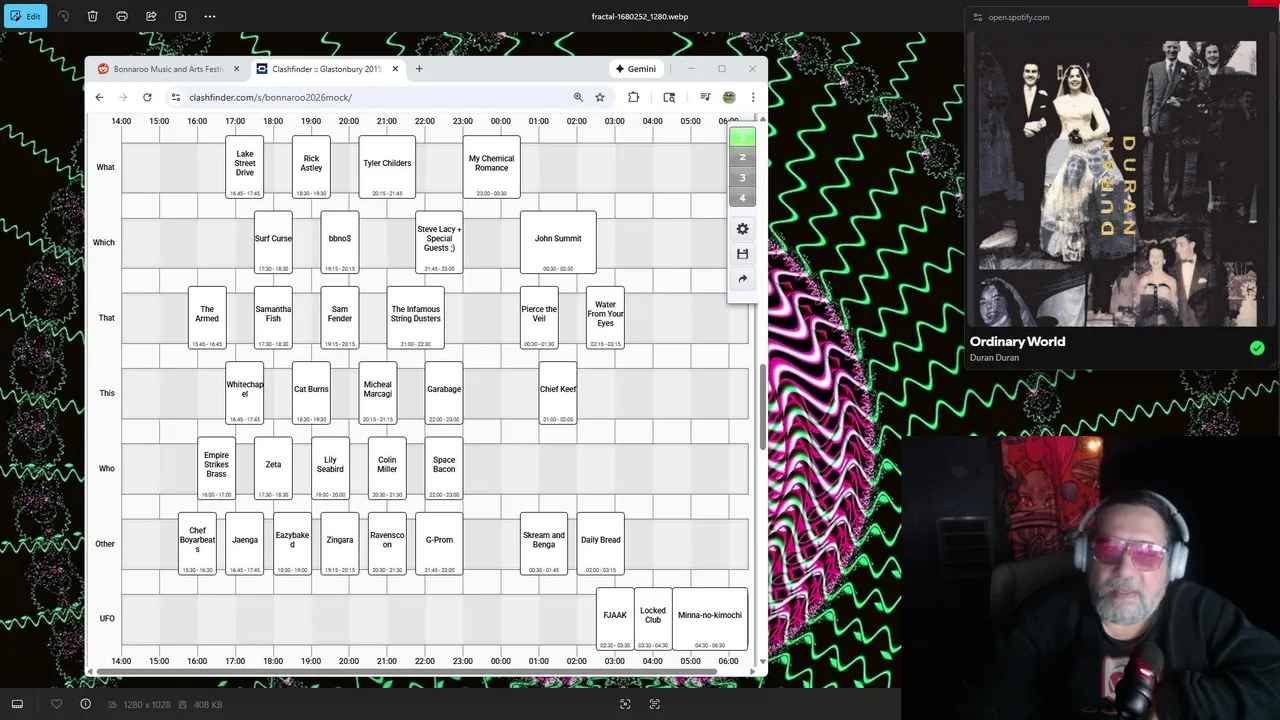The width and height of the screenshot is (1280, 720).
Task: Print the image using printer icon
Action: (x=122, y=16)
